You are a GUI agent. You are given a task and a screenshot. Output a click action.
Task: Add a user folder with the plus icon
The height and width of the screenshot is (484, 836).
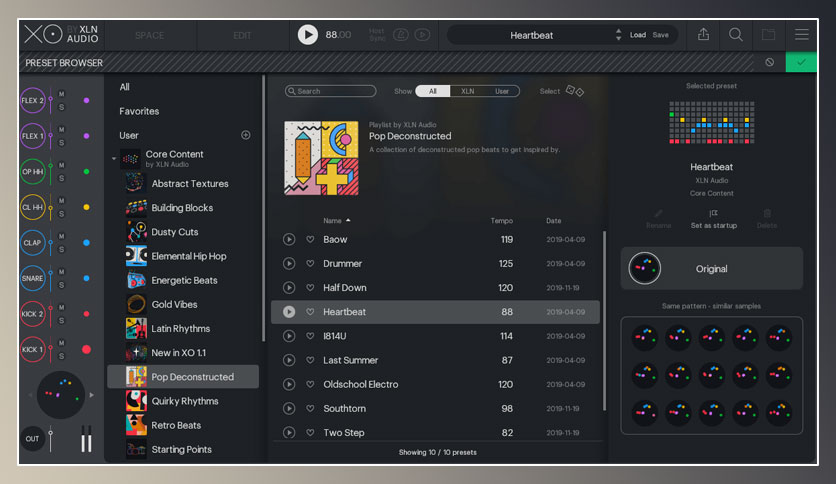(246, 135)
